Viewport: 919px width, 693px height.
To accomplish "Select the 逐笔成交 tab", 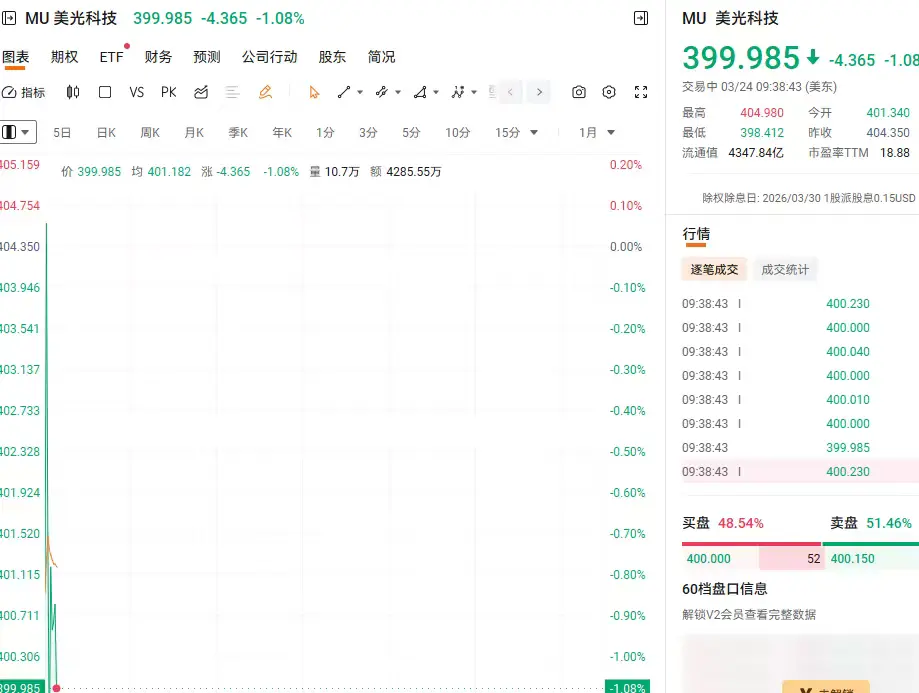I will point(714,270).
